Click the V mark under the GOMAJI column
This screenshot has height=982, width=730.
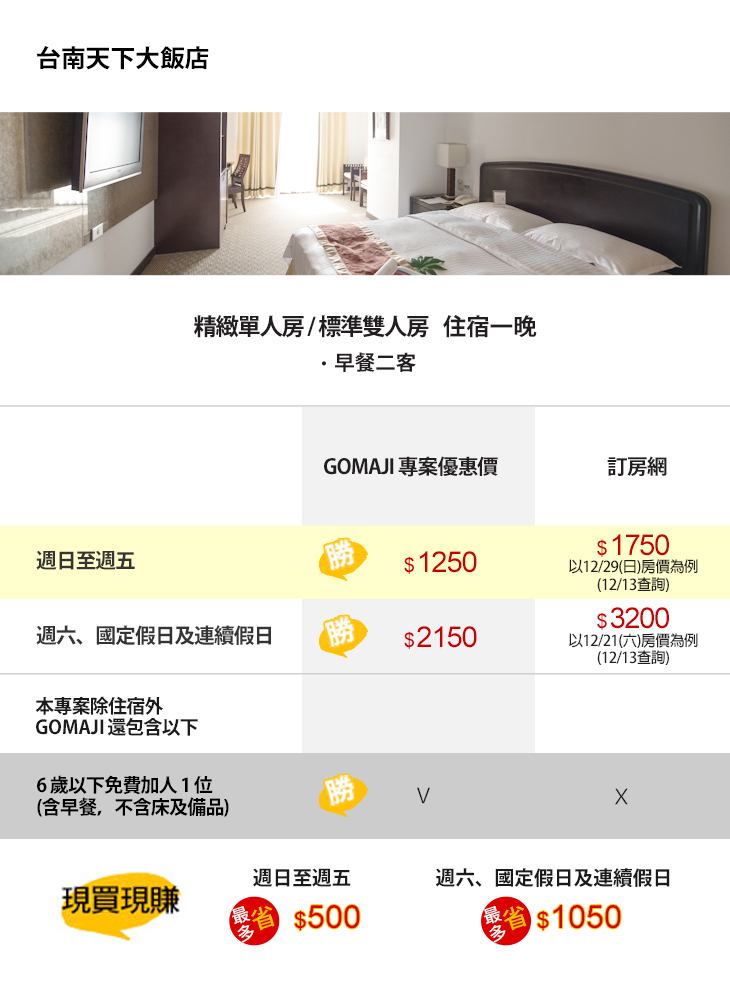pos(424,796)
